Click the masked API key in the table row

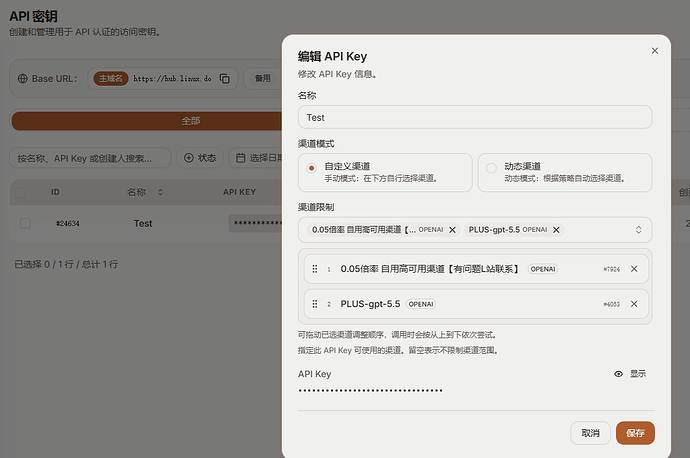(x=256, y=223)
